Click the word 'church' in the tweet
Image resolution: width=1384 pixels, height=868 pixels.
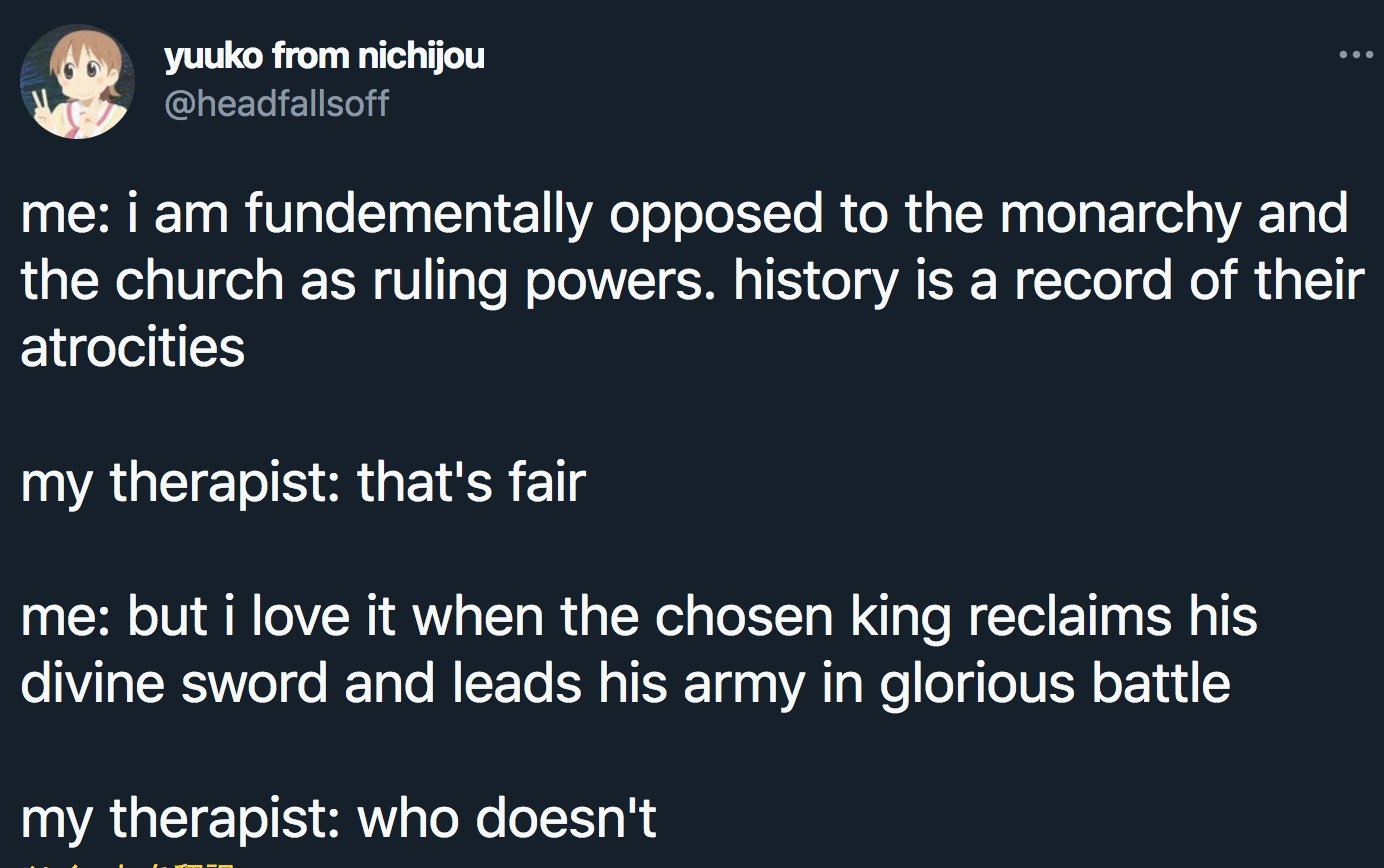[199, 282]
